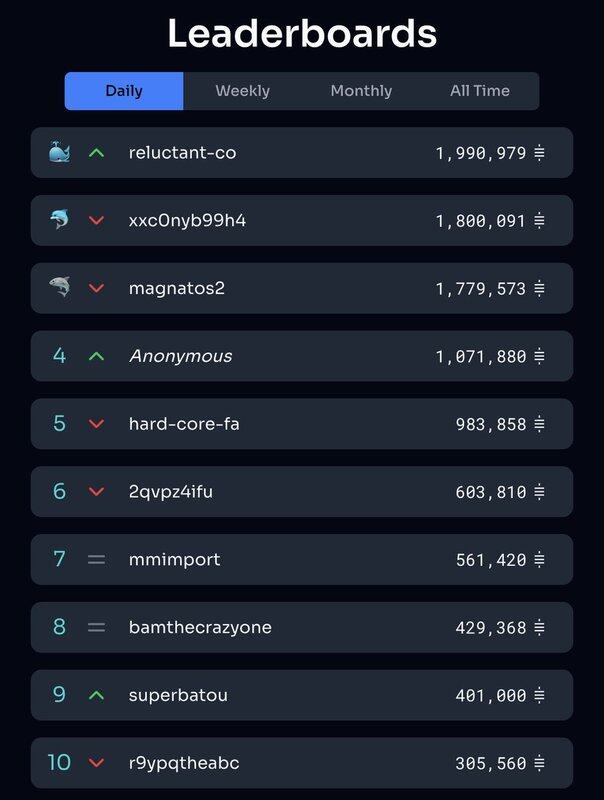
Task: Open the hard-core-fa player entry
Action: click(x=184, y=424)
